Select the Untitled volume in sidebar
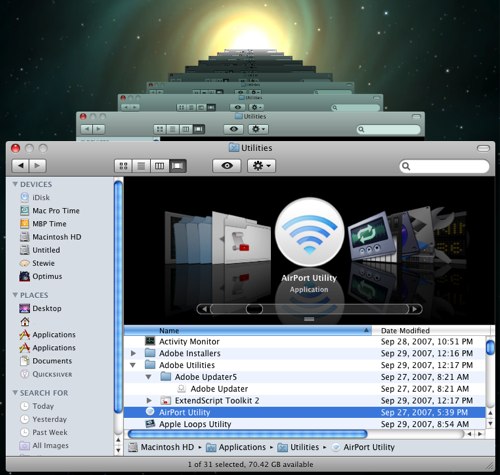Image resolution: width=500 pixels, height=475 pixels. click(x=40, y=250)
